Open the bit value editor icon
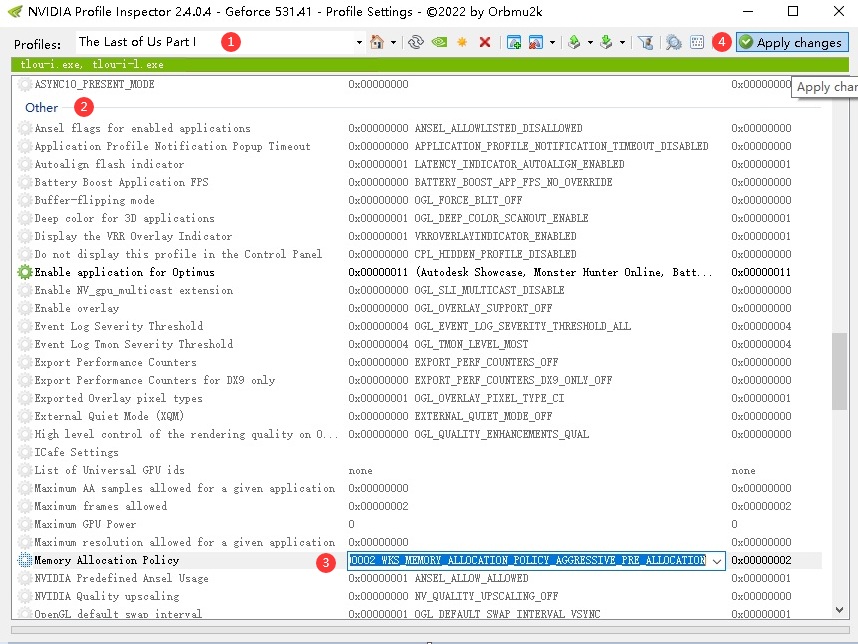 (697, 42)
